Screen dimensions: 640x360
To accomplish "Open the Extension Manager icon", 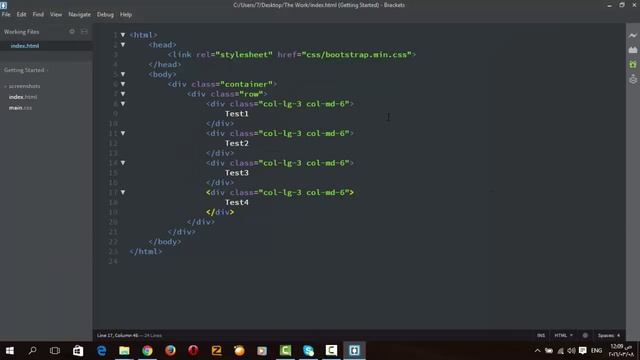I will [633, 50].
